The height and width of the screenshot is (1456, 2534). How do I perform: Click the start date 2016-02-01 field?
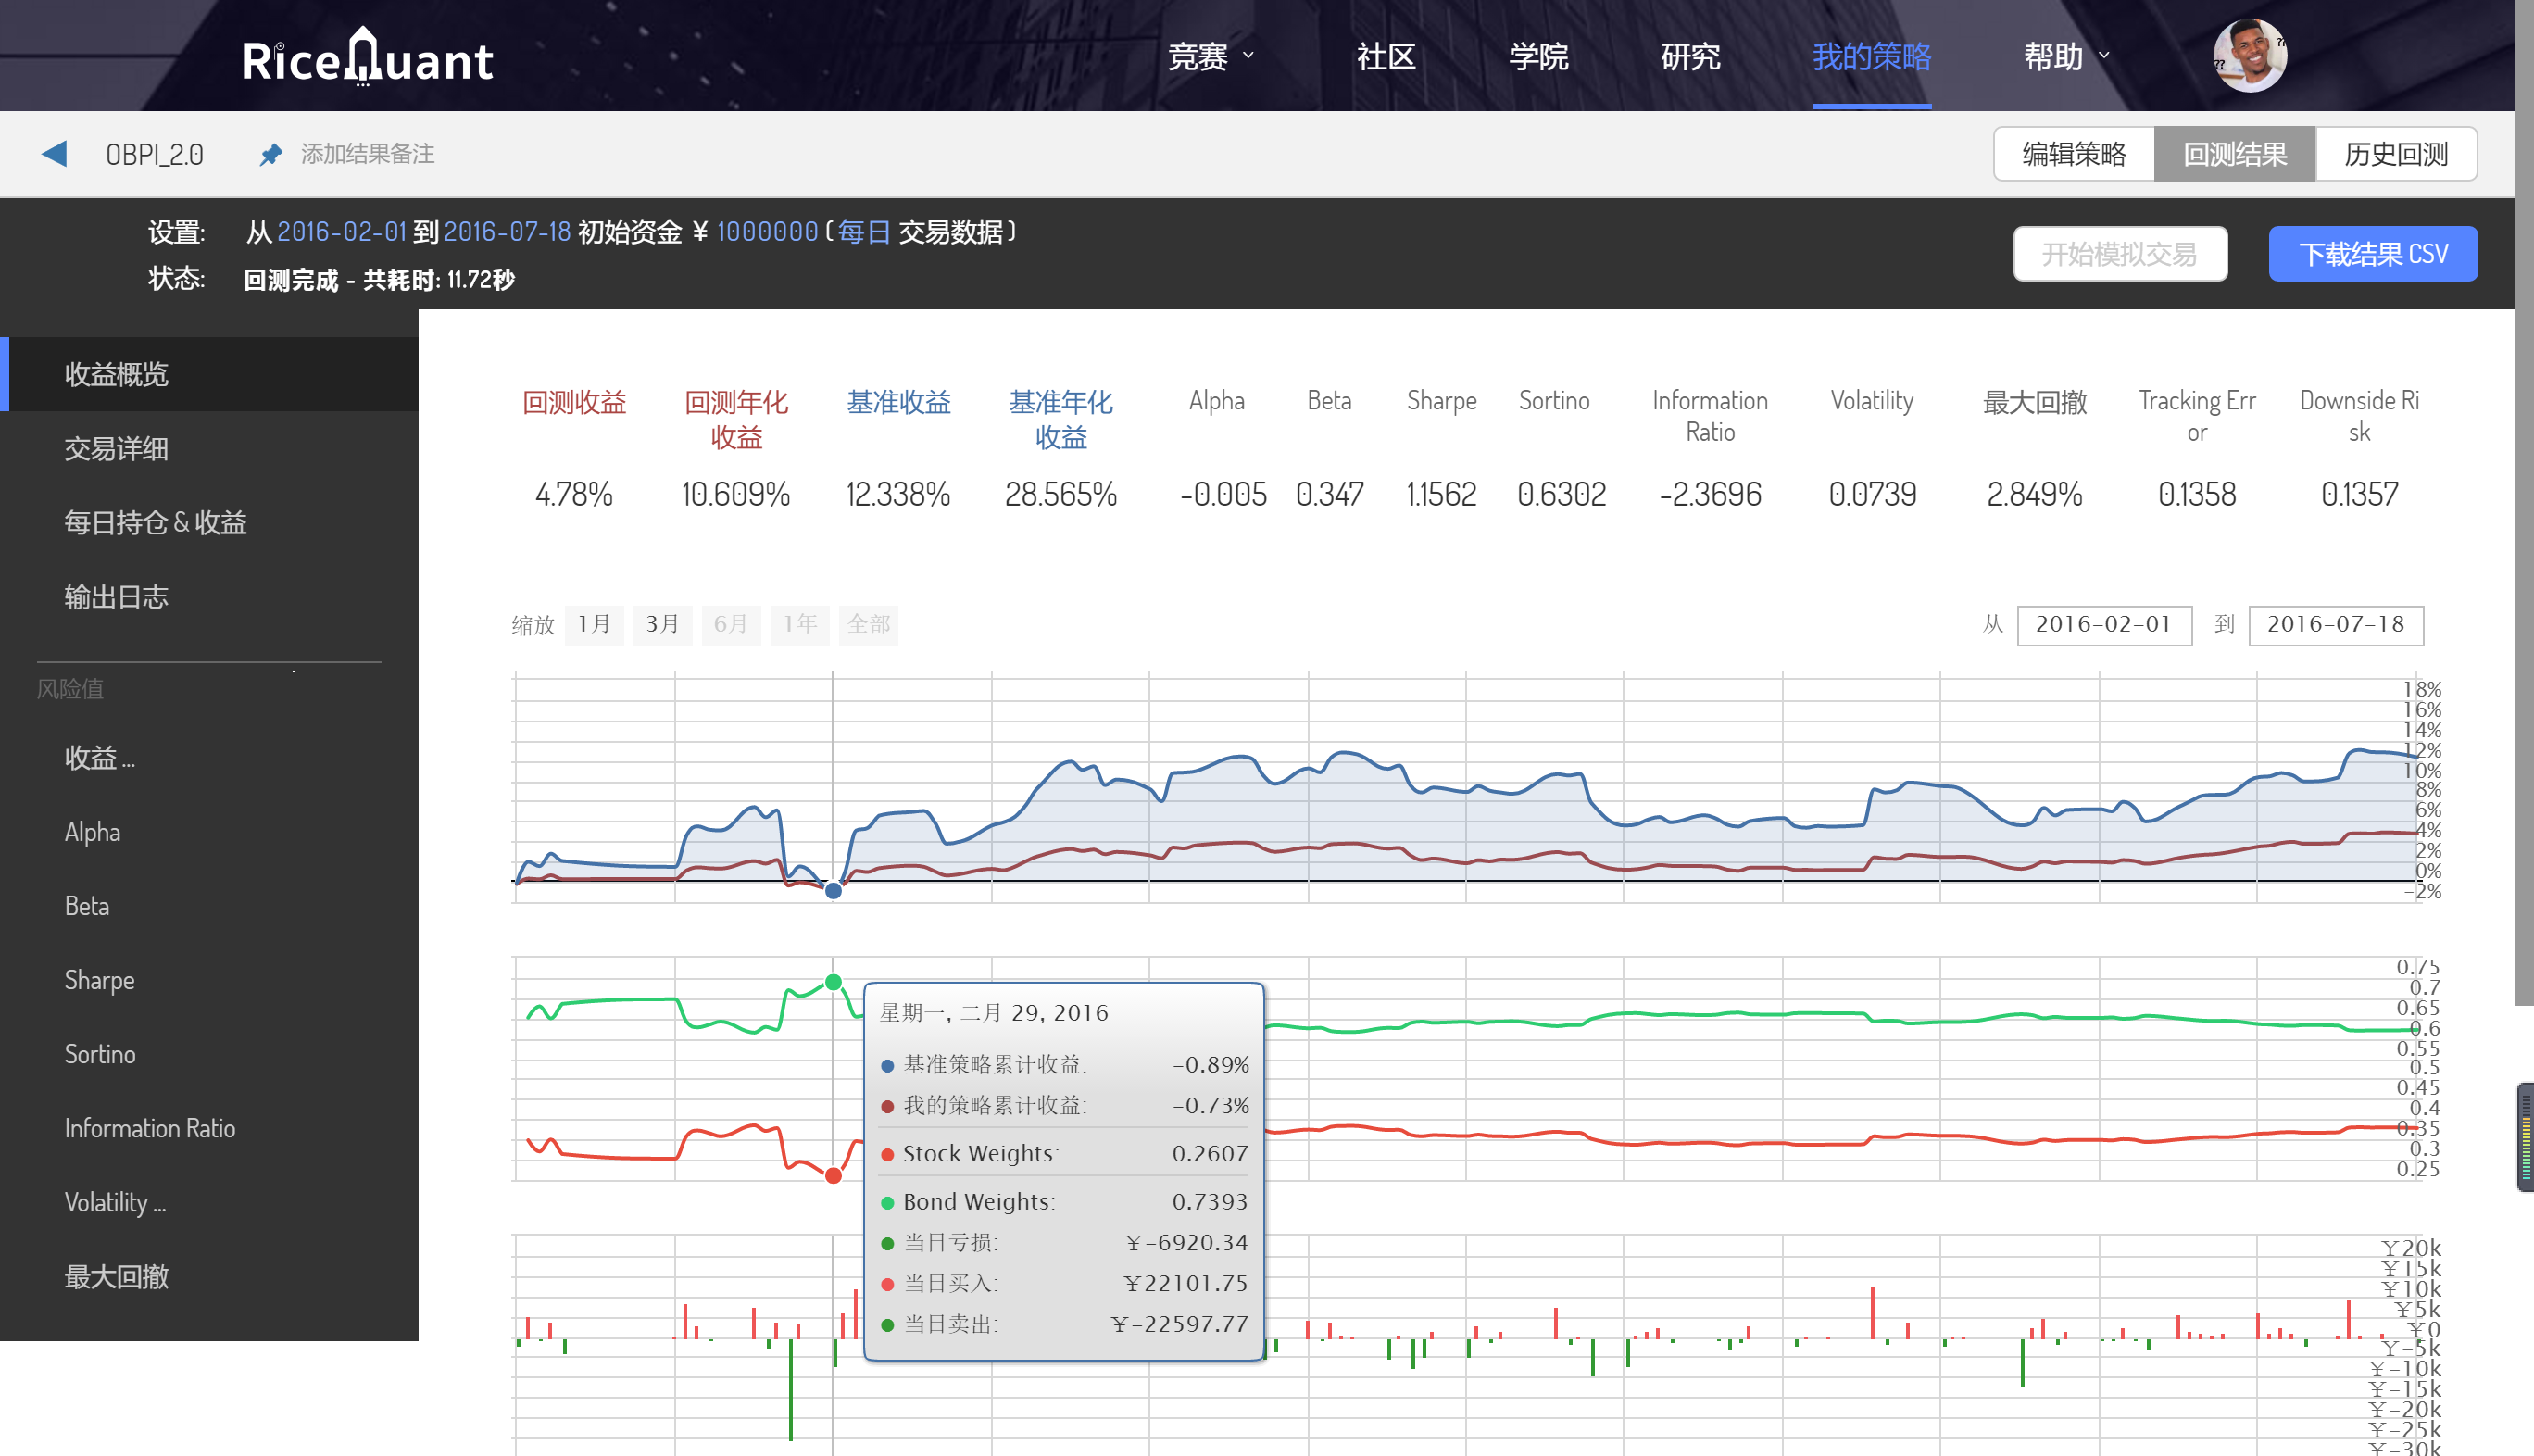2103,624
